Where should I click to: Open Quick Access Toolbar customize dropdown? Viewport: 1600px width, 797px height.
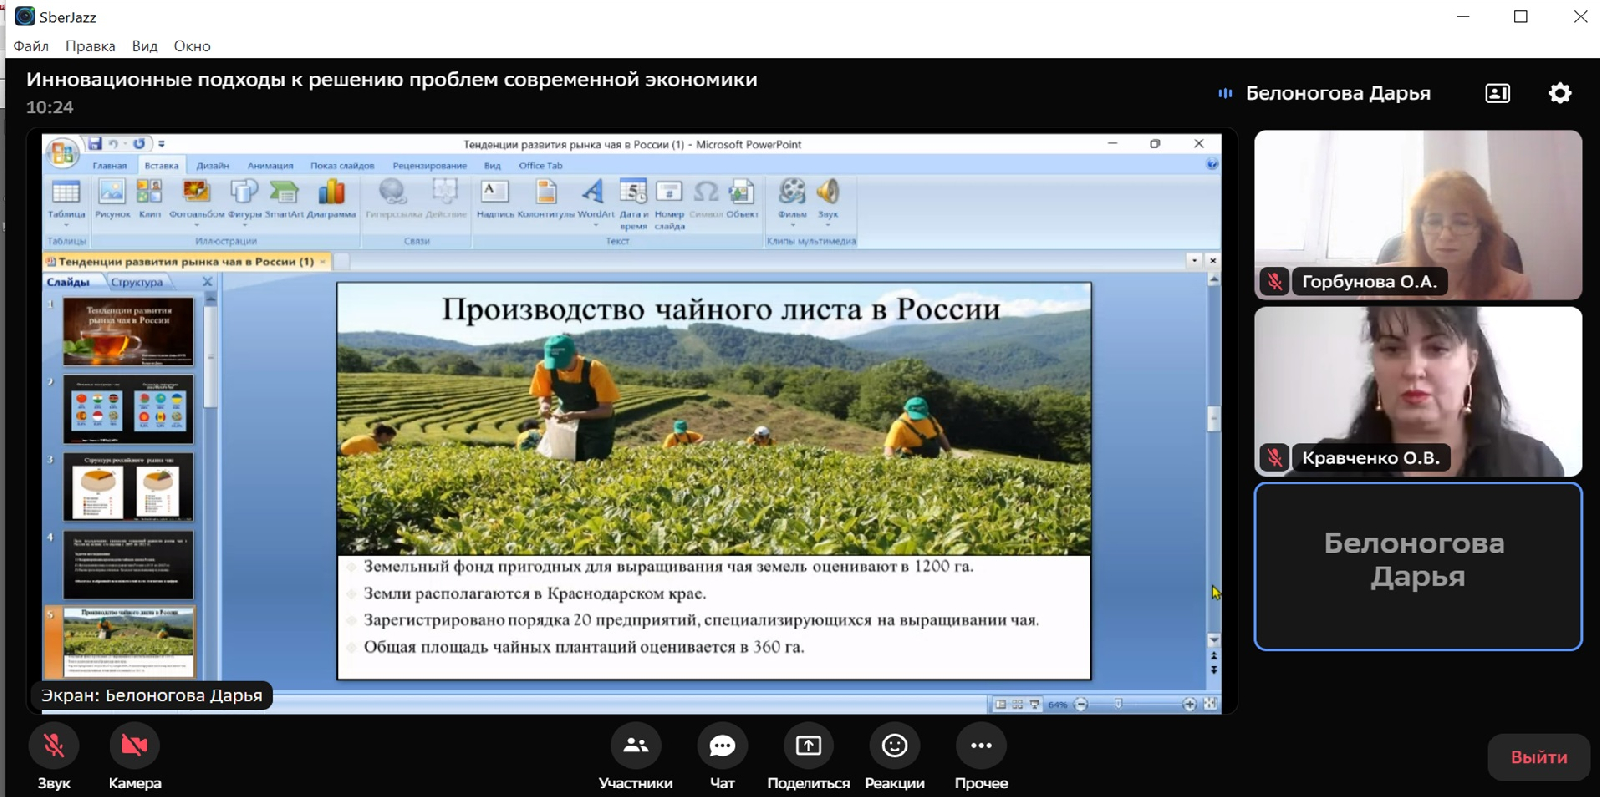click(161, 144)
